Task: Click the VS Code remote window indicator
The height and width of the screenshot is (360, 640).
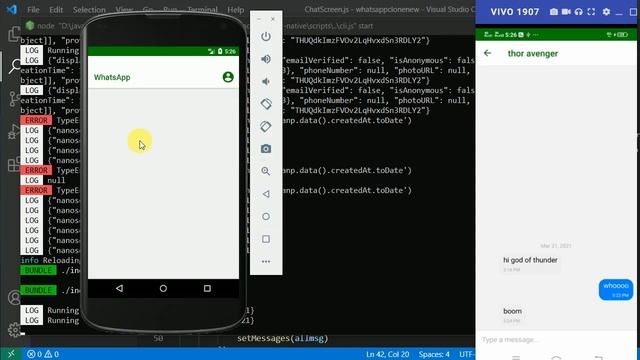Action: tap(11, 354)
